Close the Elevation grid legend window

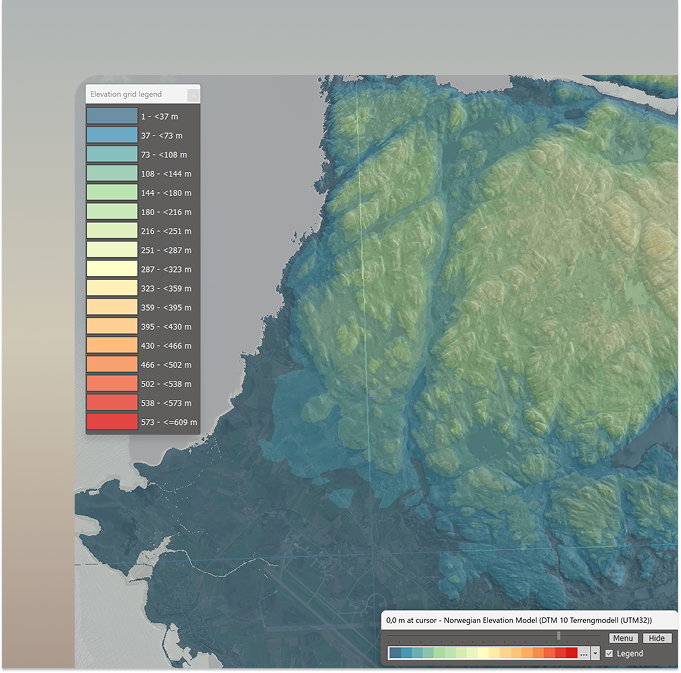[x=193, y=95]
